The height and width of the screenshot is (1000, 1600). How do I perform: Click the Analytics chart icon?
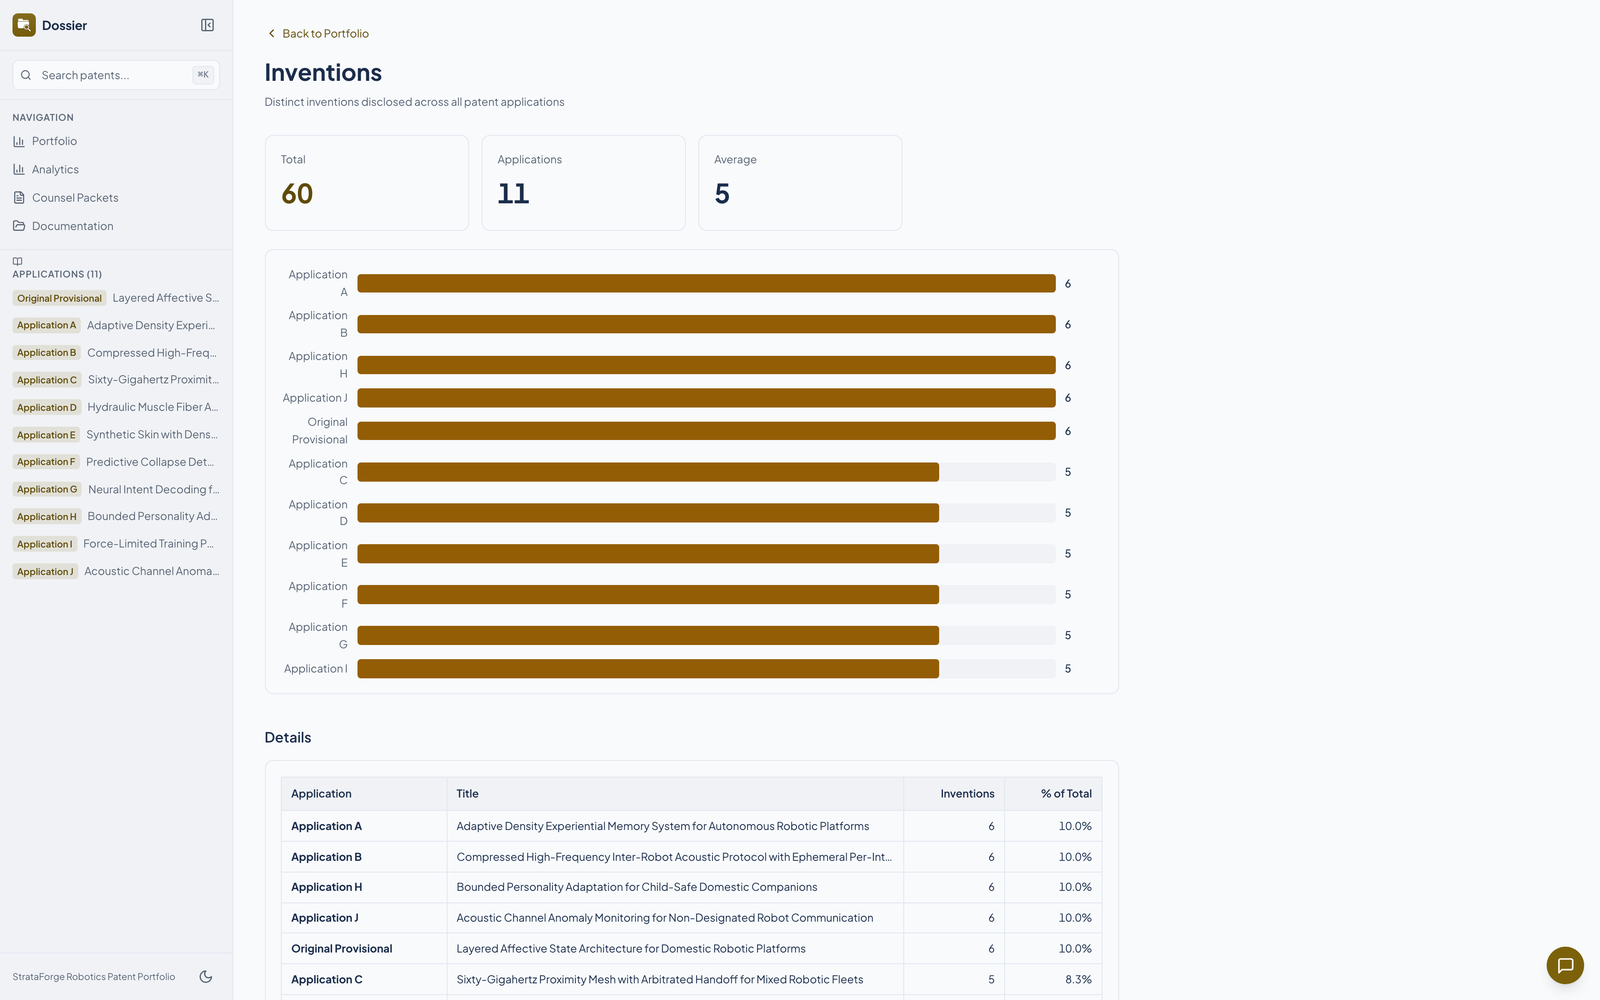[19, 169]
